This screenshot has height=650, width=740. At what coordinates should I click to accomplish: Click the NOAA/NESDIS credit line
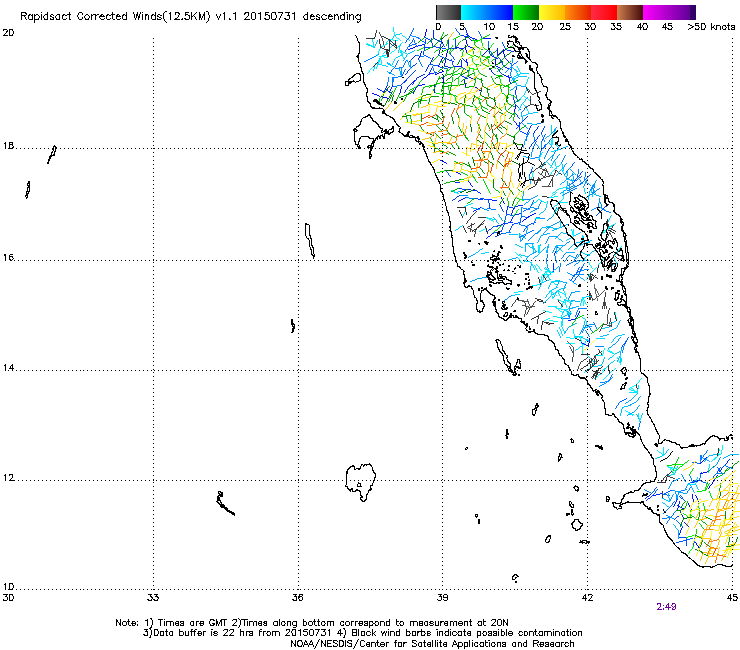pos(432,644)
